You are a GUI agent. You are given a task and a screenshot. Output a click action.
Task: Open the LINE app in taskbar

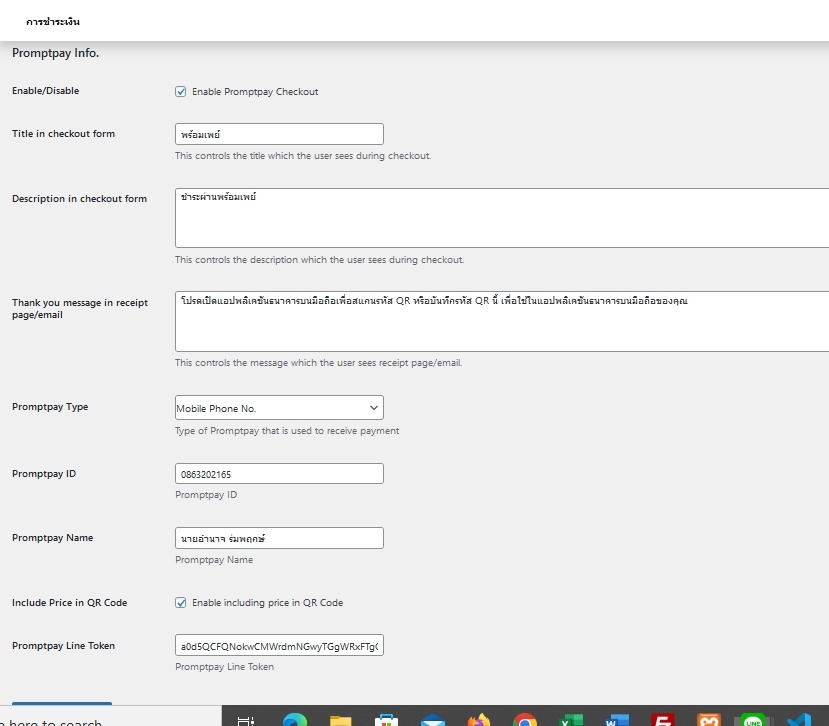click(x=752, y=719)
